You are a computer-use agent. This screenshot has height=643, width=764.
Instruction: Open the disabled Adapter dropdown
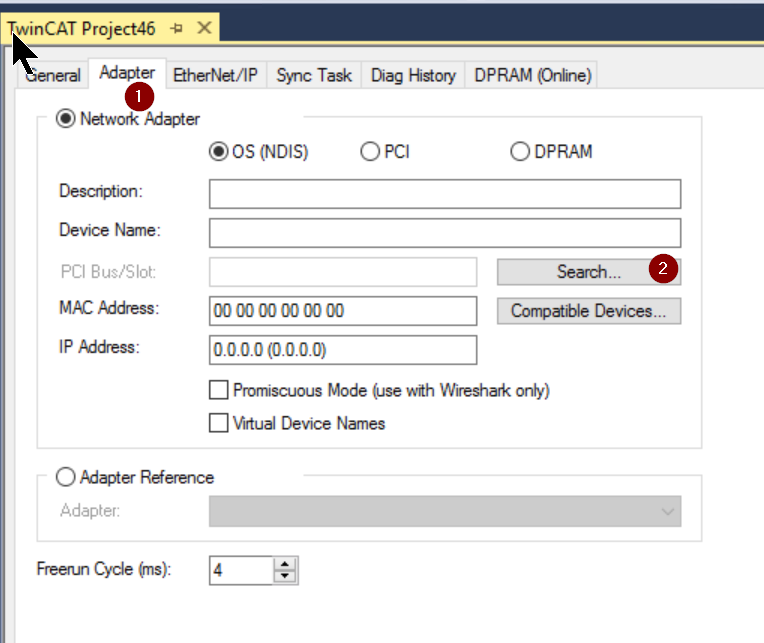tap(445, 511)
